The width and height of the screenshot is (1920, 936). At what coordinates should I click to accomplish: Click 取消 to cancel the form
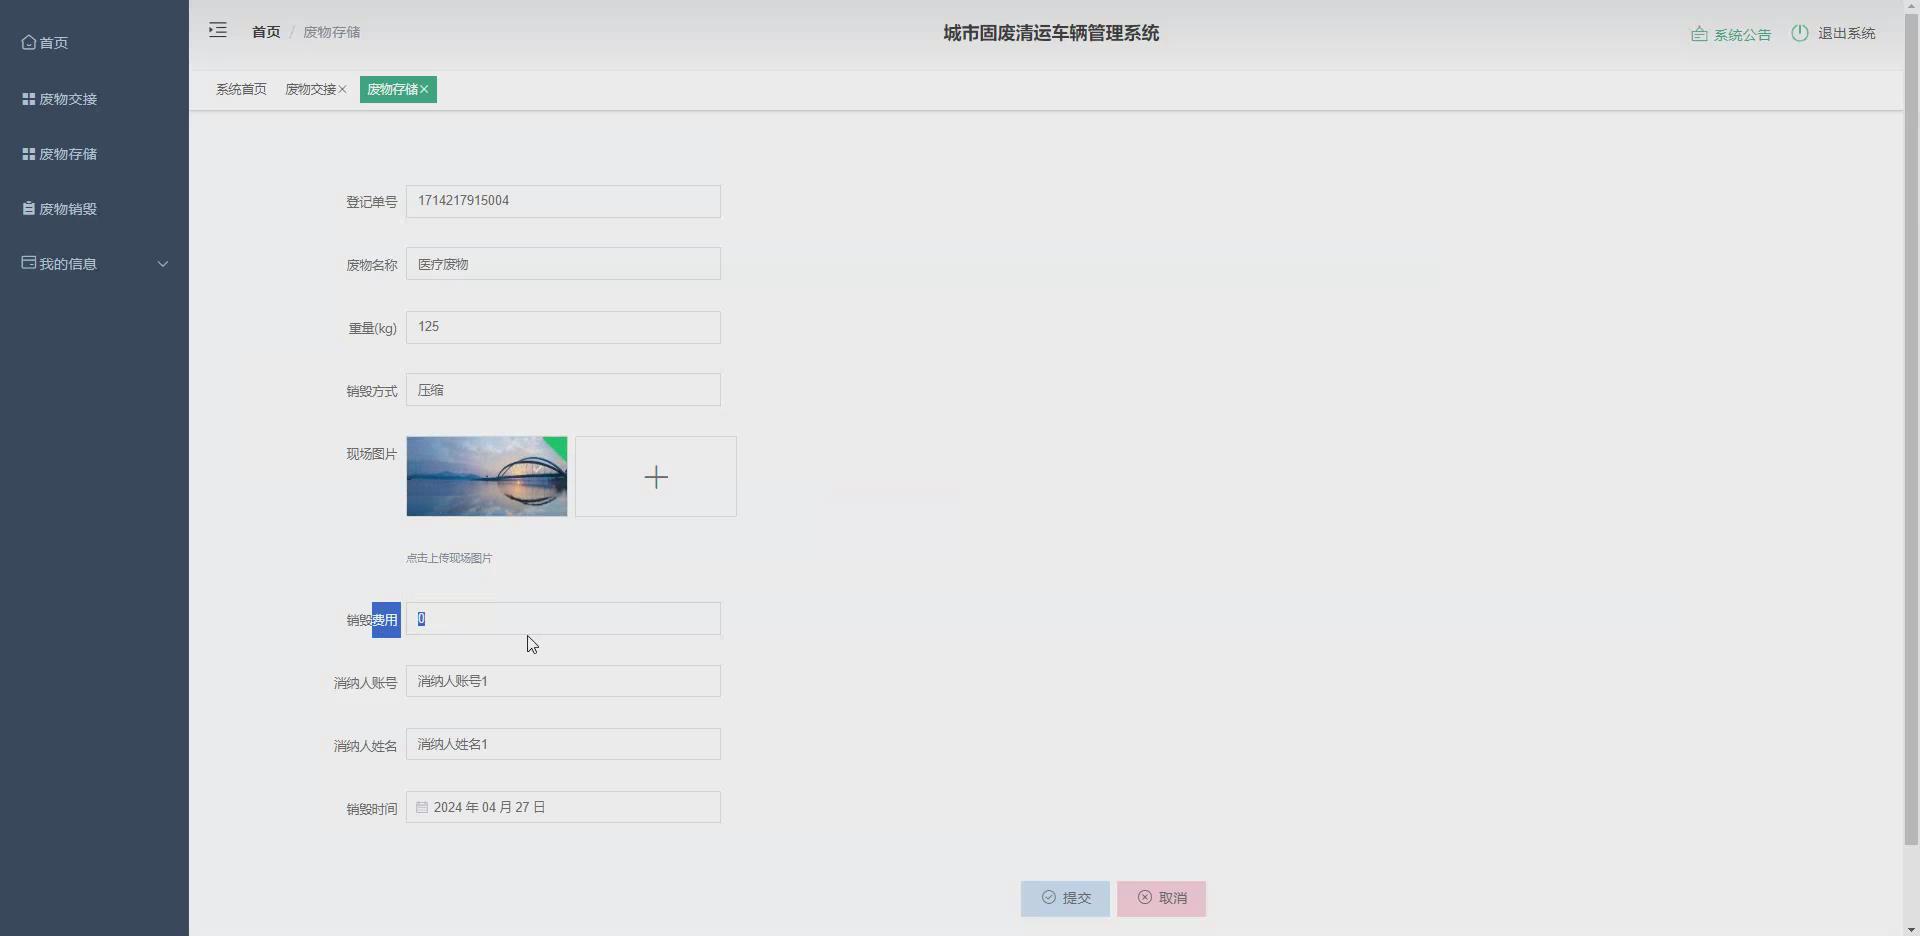(x=1161, y=898)
